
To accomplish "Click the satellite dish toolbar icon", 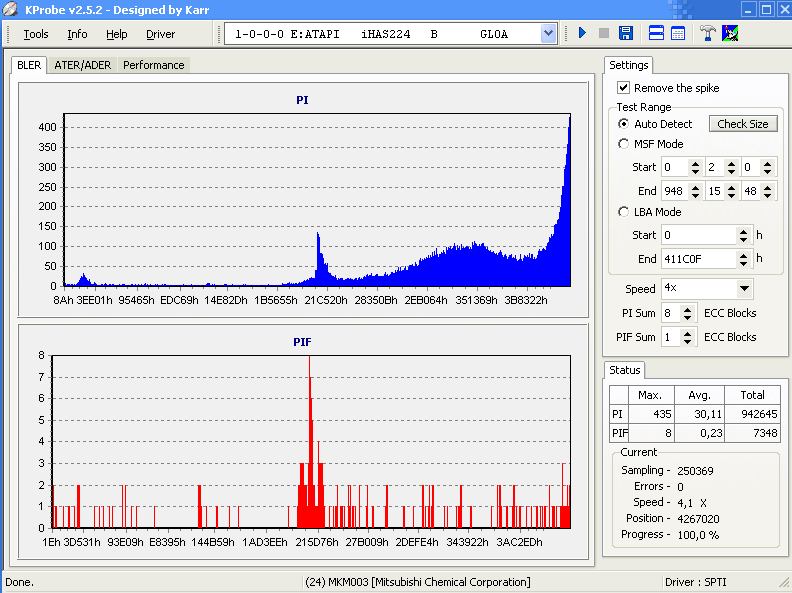I will tap(731, 33).
